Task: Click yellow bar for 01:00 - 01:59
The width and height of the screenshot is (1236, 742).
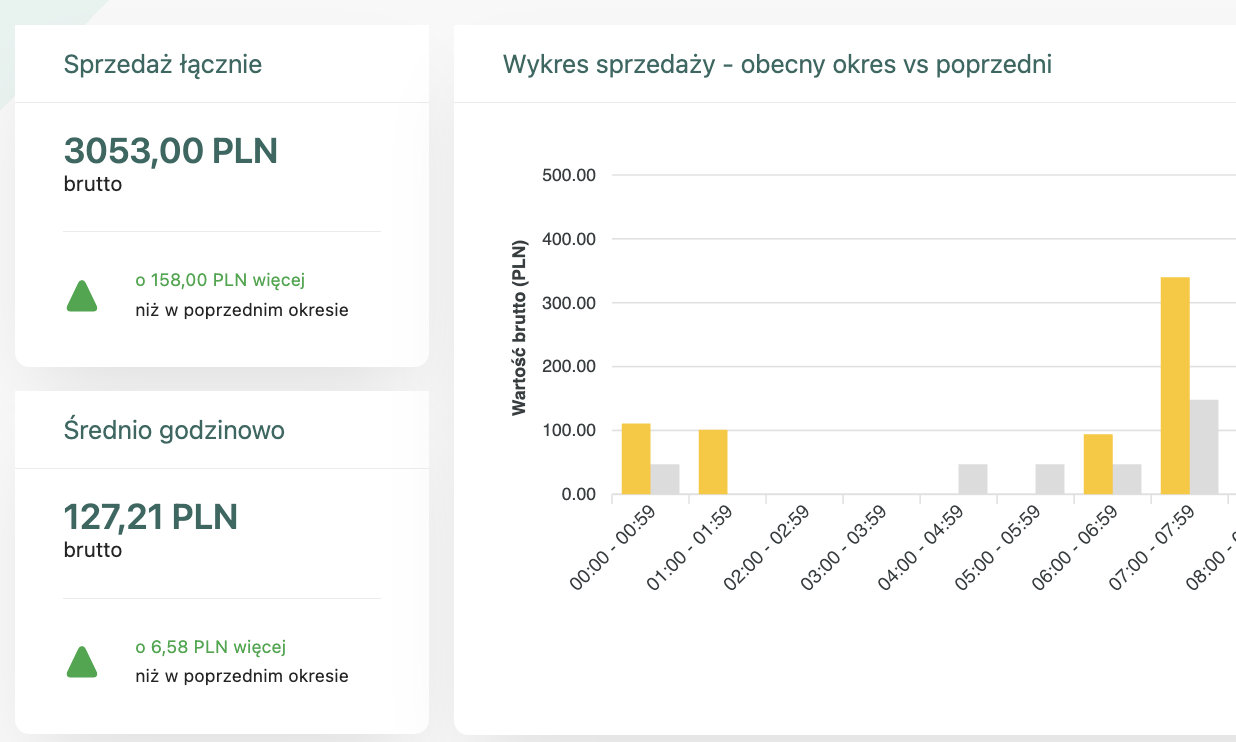Action: coord(713,462)
